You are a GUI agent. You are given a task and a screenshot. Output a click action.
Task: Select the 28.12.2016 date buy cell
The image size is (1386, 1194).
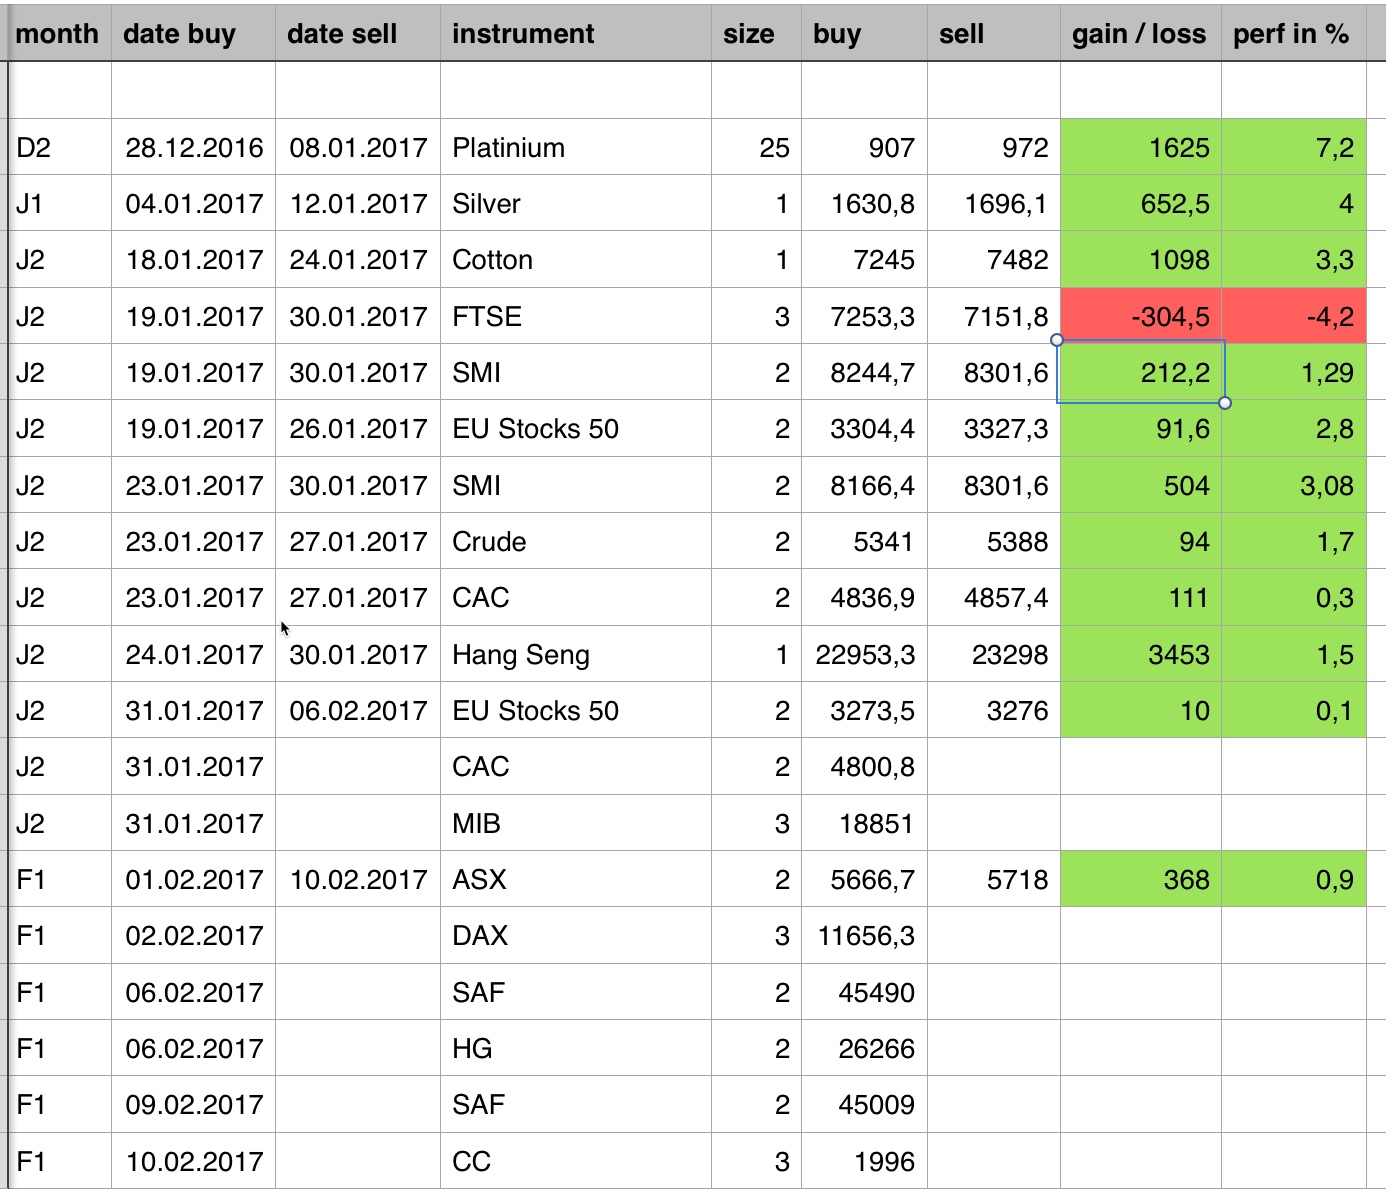tap(194, 148)
